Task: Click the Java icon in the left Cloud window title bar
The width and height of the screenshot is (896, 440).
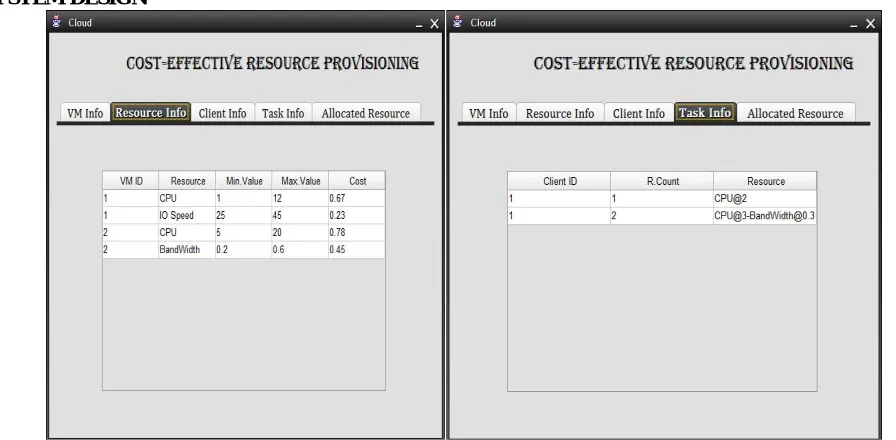Action: coord(56,22)
